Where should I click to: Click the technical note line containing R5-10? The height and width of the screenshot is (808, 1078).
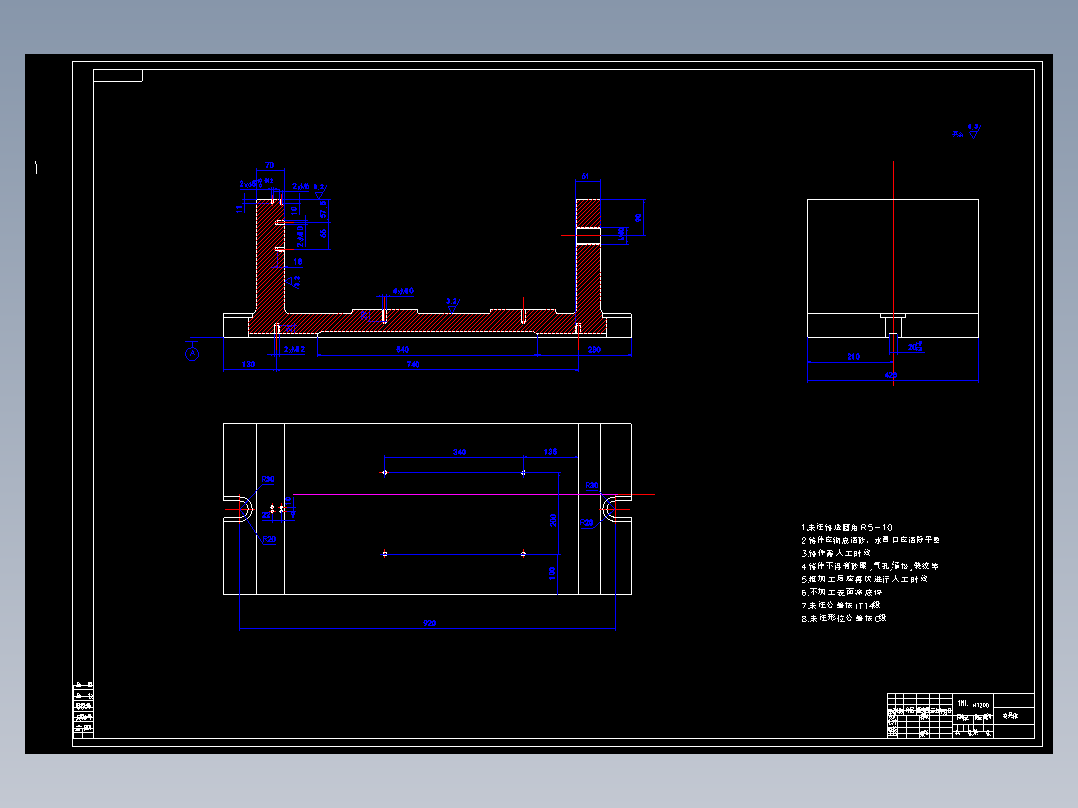pyautogui.click(x=847, y=527)
